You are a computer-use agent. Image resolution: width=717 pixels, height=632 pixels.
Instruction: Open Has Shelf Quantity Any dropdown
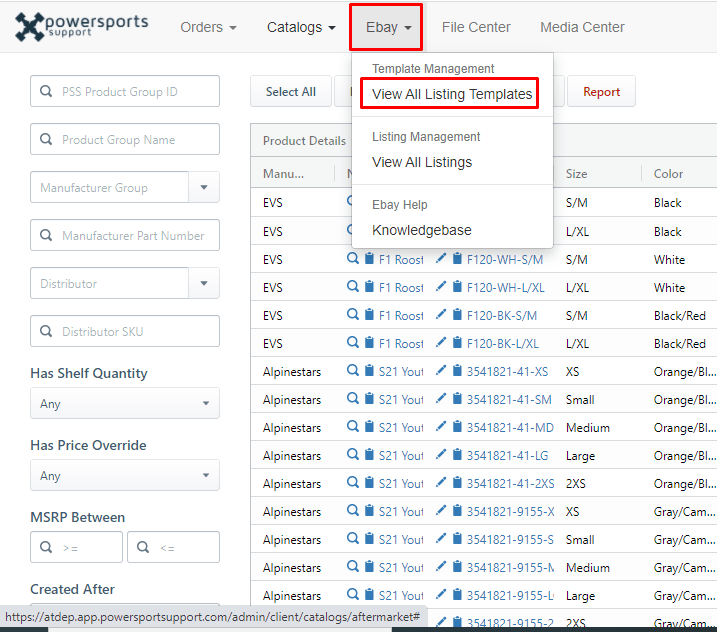coord(125,403)
